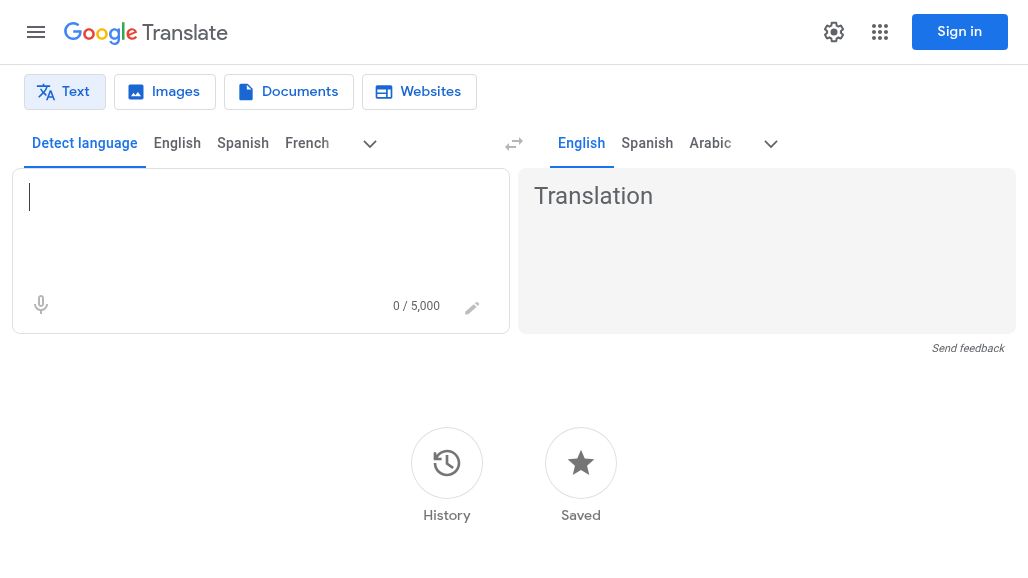
Task: Open the settings gear
Action: click(x=834, y=32)
